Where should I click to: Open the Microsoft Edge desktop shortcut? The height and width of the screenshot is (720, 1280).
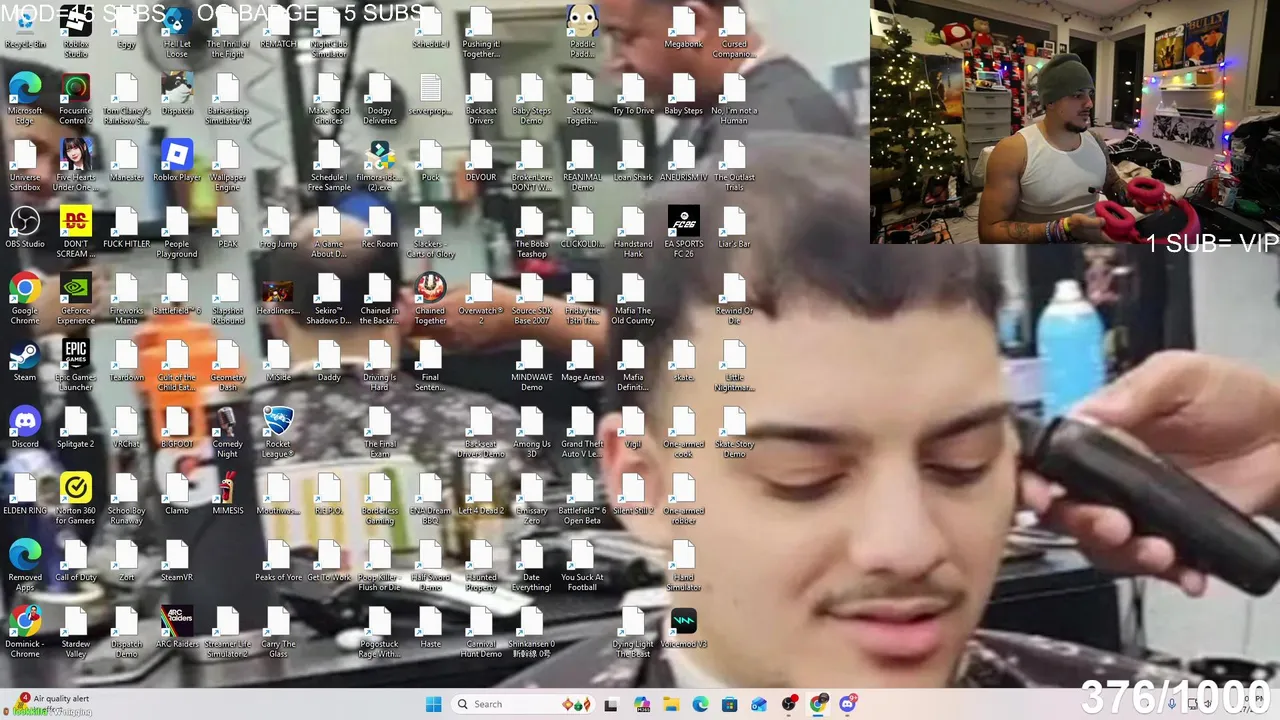point(25,98)
